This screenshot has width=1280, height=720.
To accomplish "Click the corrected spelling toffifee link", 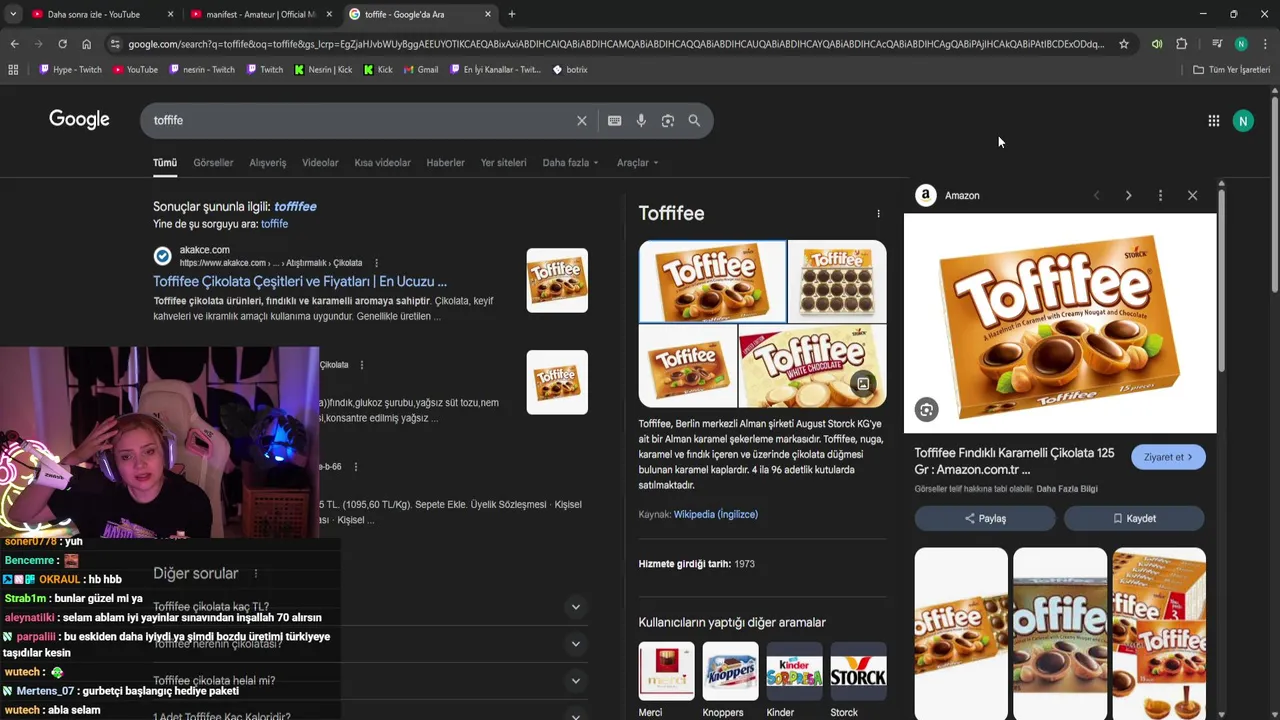I will (295, 206).
